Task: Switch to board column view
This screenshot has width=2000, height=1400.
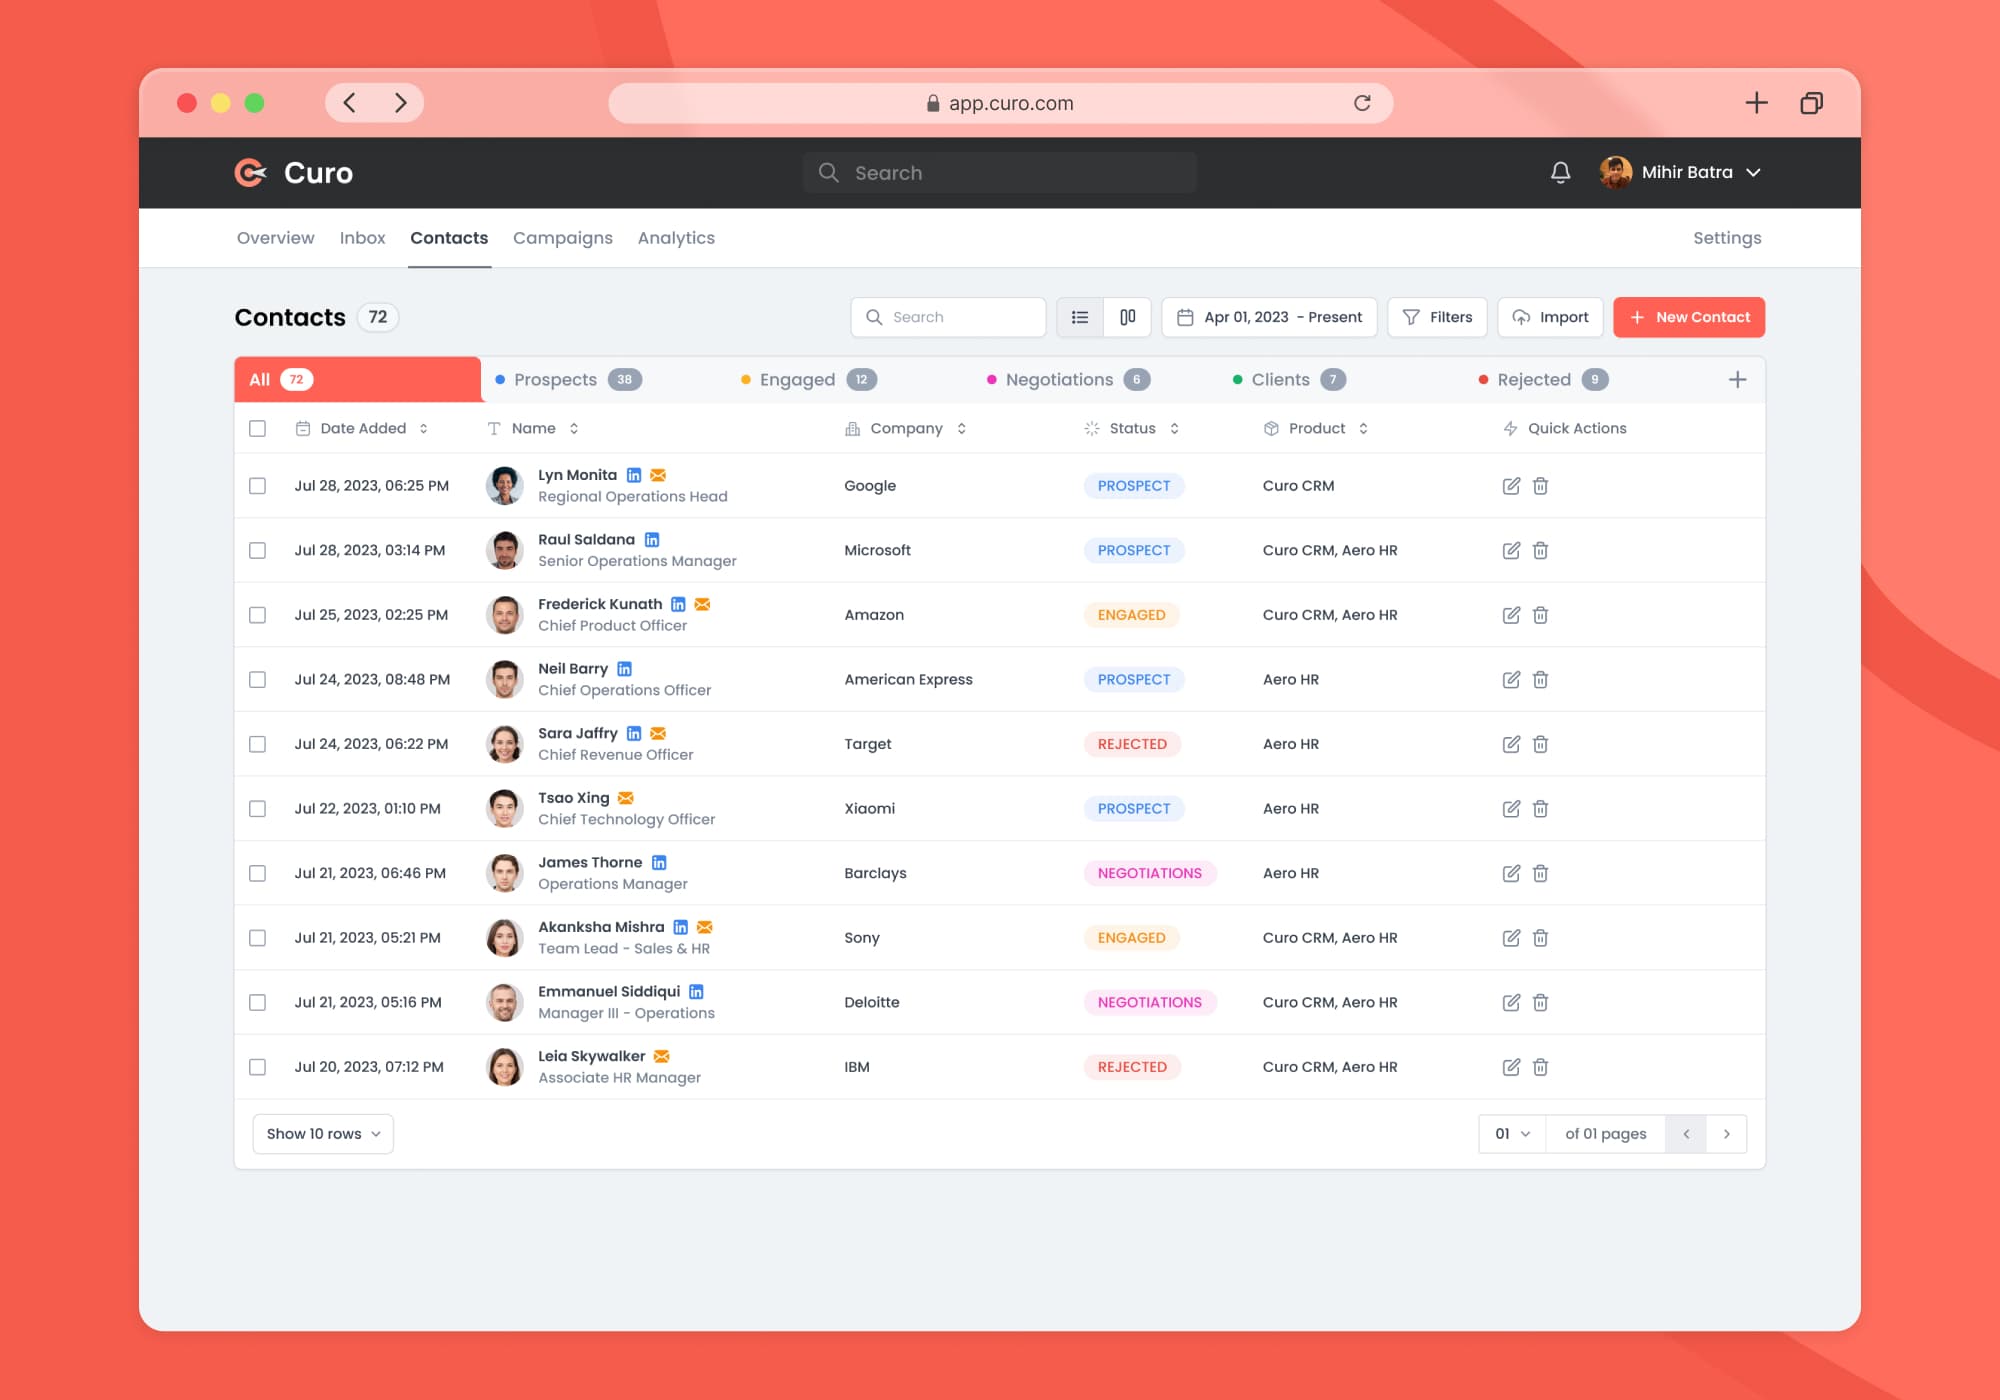Action: coord(1128,317)
